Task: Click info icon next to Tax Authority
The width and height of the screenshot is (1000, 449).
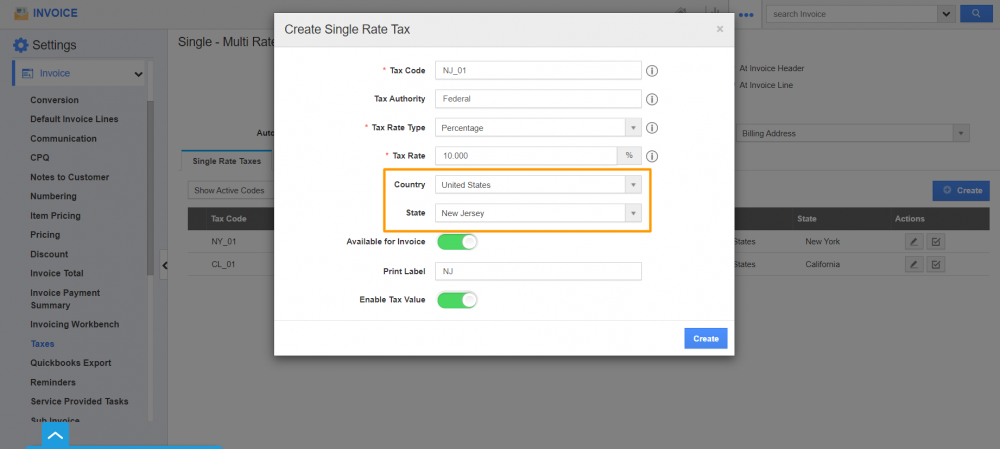Action: coord(652,99)
